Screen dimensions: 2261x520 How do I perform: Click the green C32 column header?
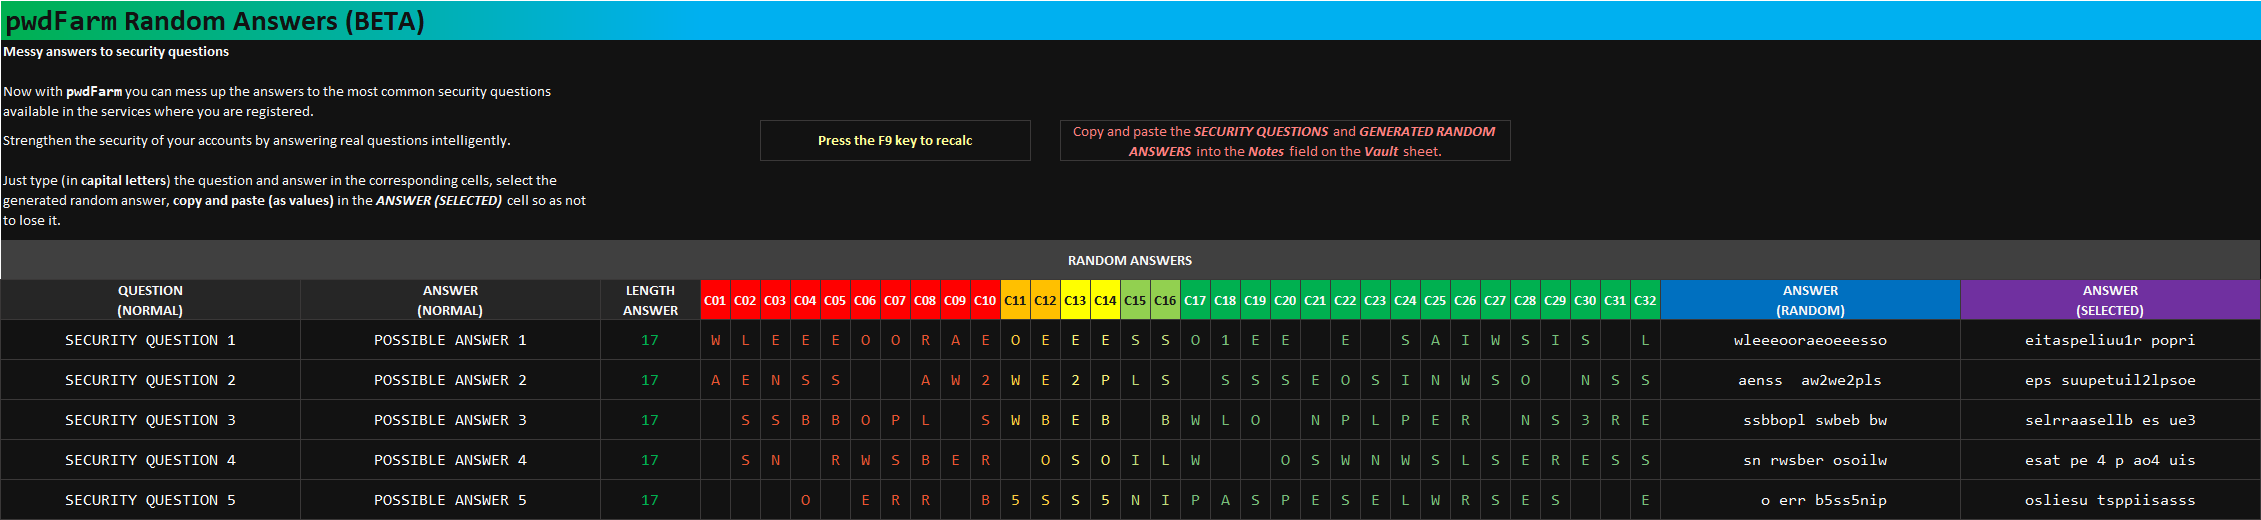(x=1645, y=300)
